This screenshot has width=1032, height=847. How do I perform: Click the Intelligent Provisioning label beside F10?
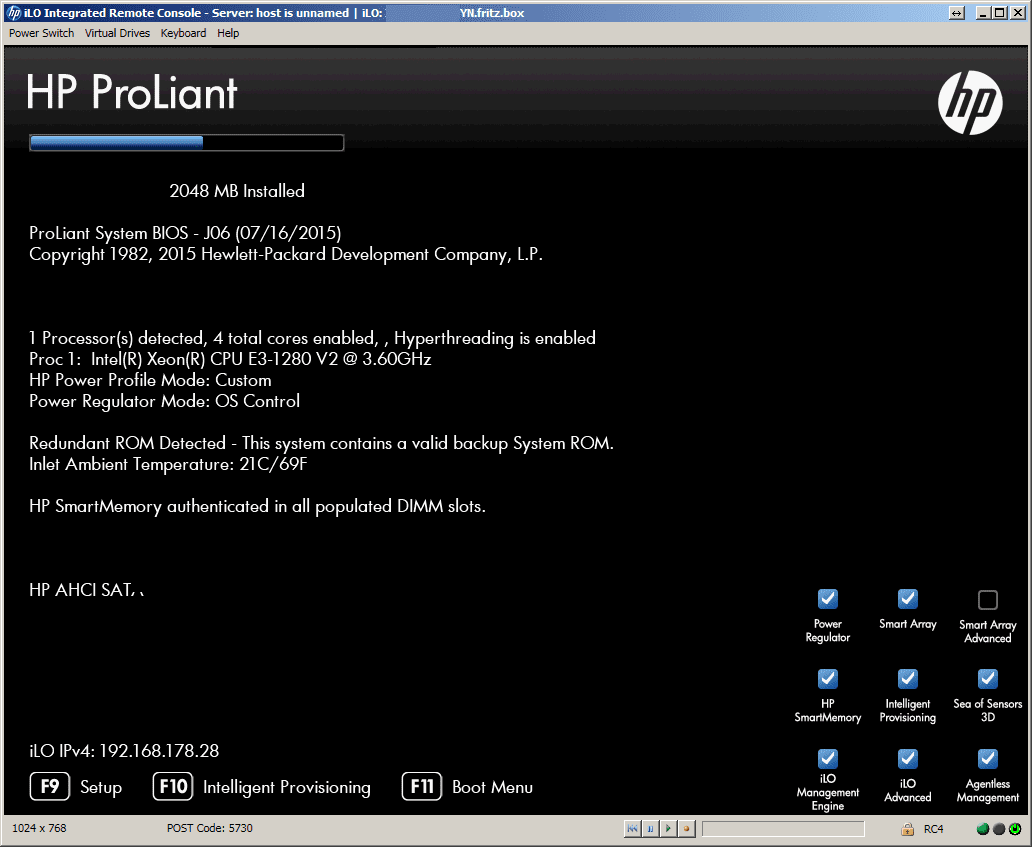[x=287, y=787]
